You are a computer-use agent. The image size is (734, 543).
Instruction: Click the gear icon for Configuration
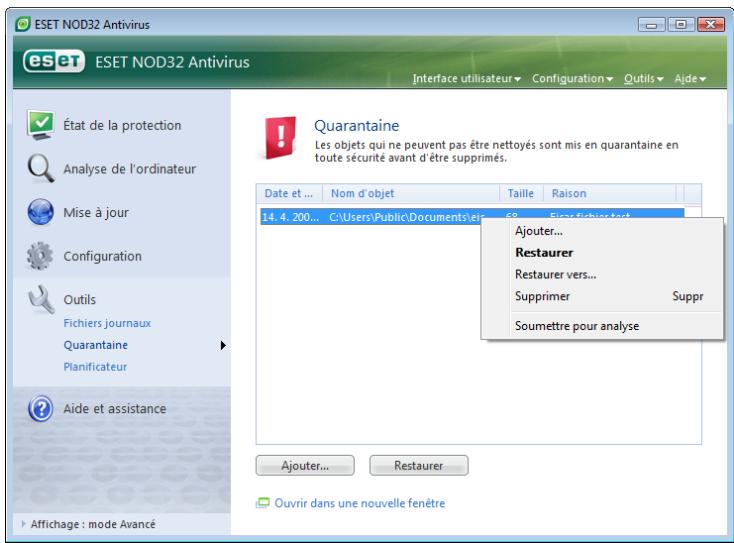click(40, 256)
